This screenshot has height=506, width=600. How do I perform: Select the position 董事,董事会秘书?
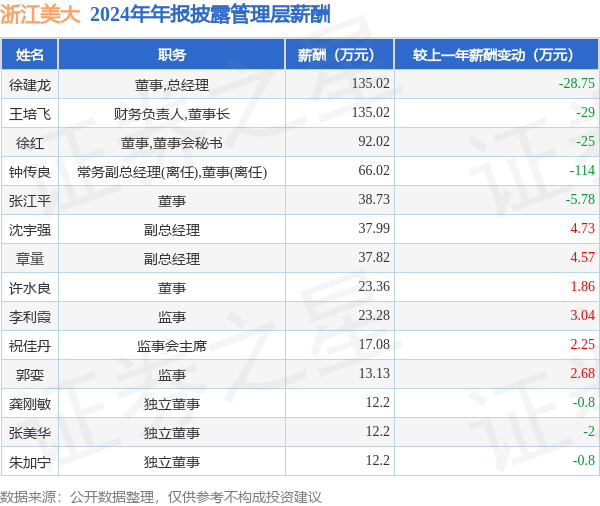tap(172, 143)
